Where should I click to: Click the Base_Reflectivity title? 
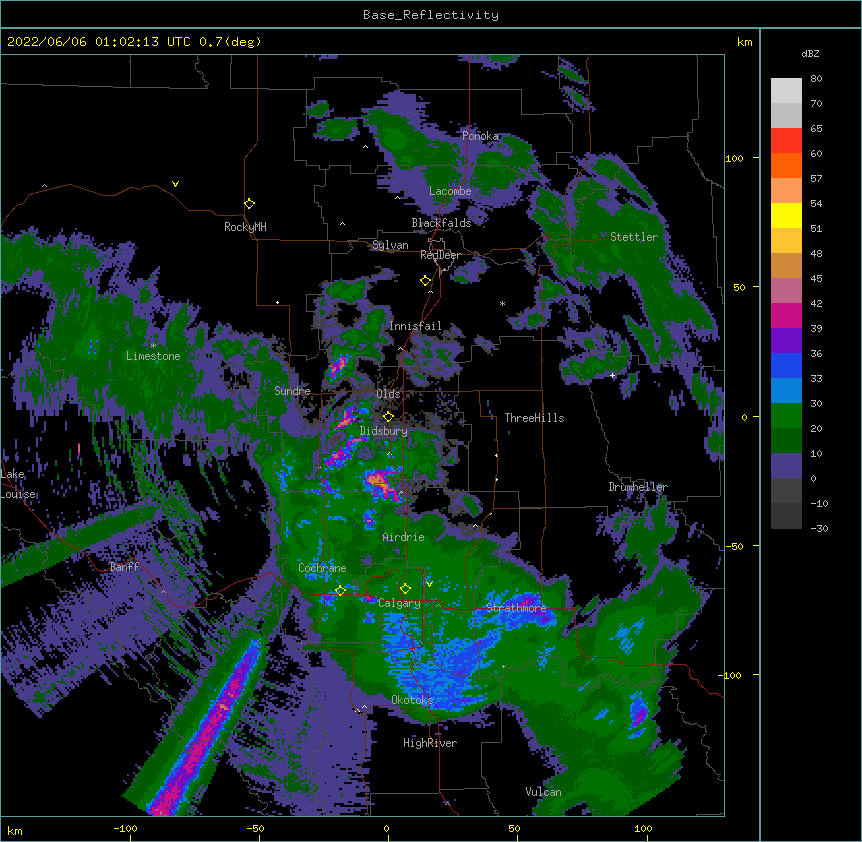pos(431,15)
